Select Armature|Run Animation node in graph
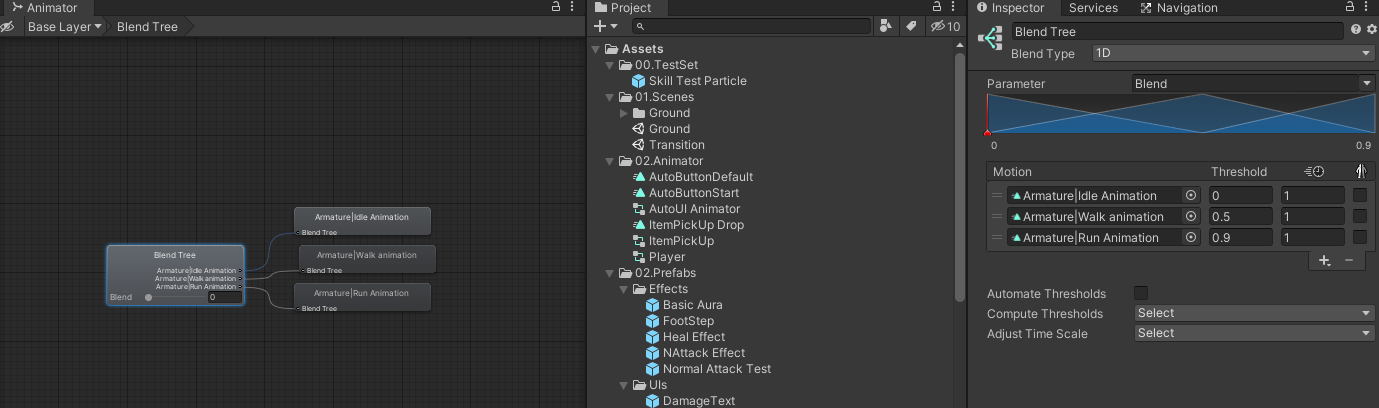 tap(362, 298)
